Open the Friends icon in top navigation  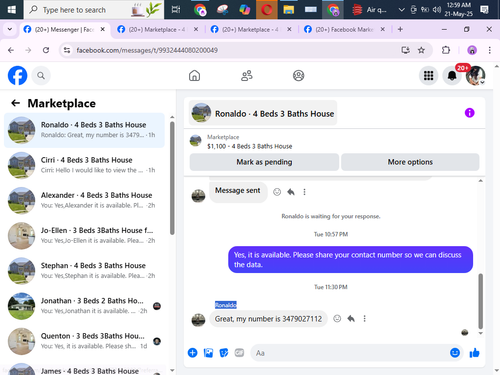click(247, 76)
